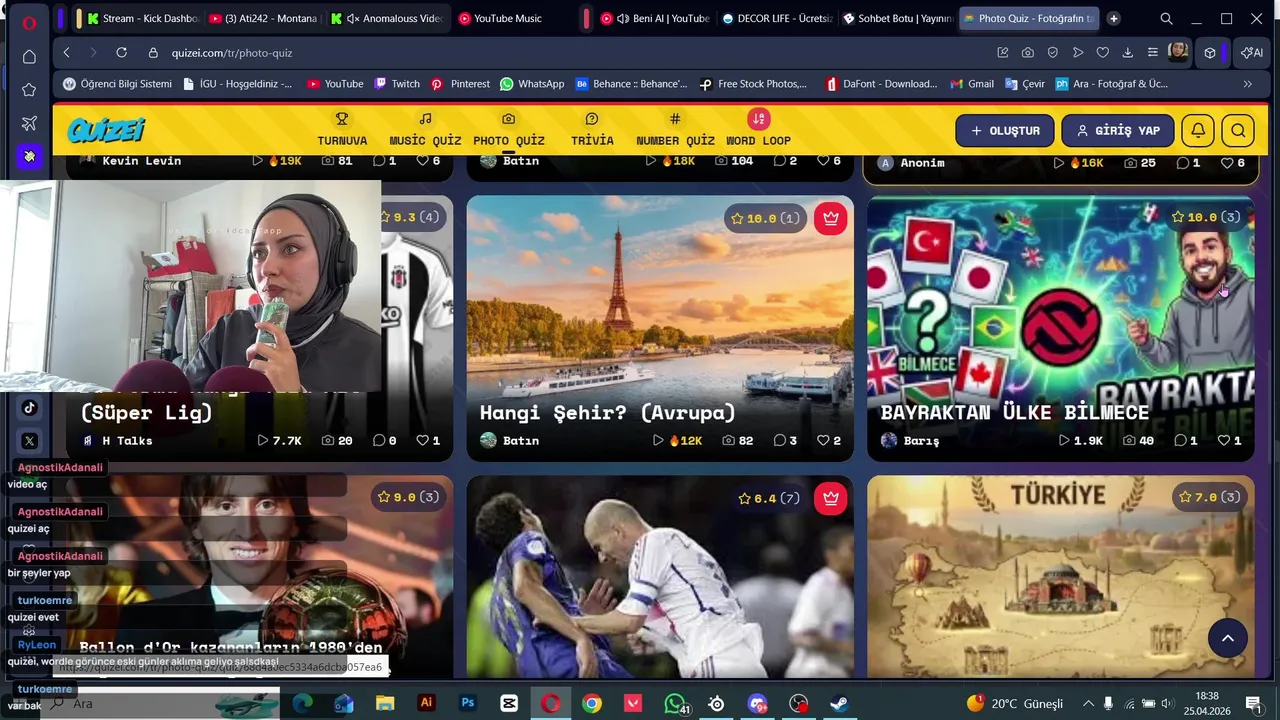This screenshot has width=1280, height=720.
Task: Open Music Quiz section
Action: tap(425, 130)
